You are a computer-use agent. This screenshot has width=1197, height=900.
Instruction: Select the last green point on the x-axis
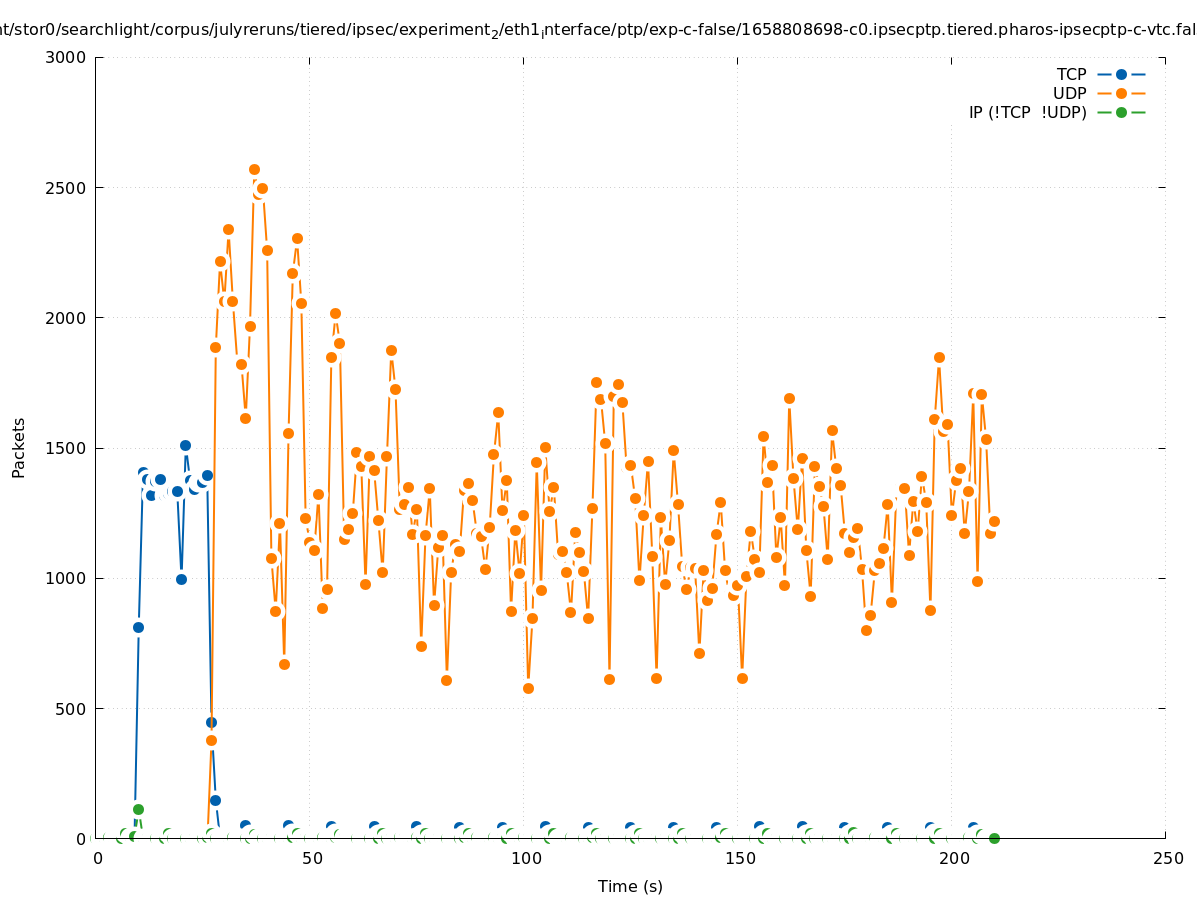pyautogui.click(x=994, y=838)
